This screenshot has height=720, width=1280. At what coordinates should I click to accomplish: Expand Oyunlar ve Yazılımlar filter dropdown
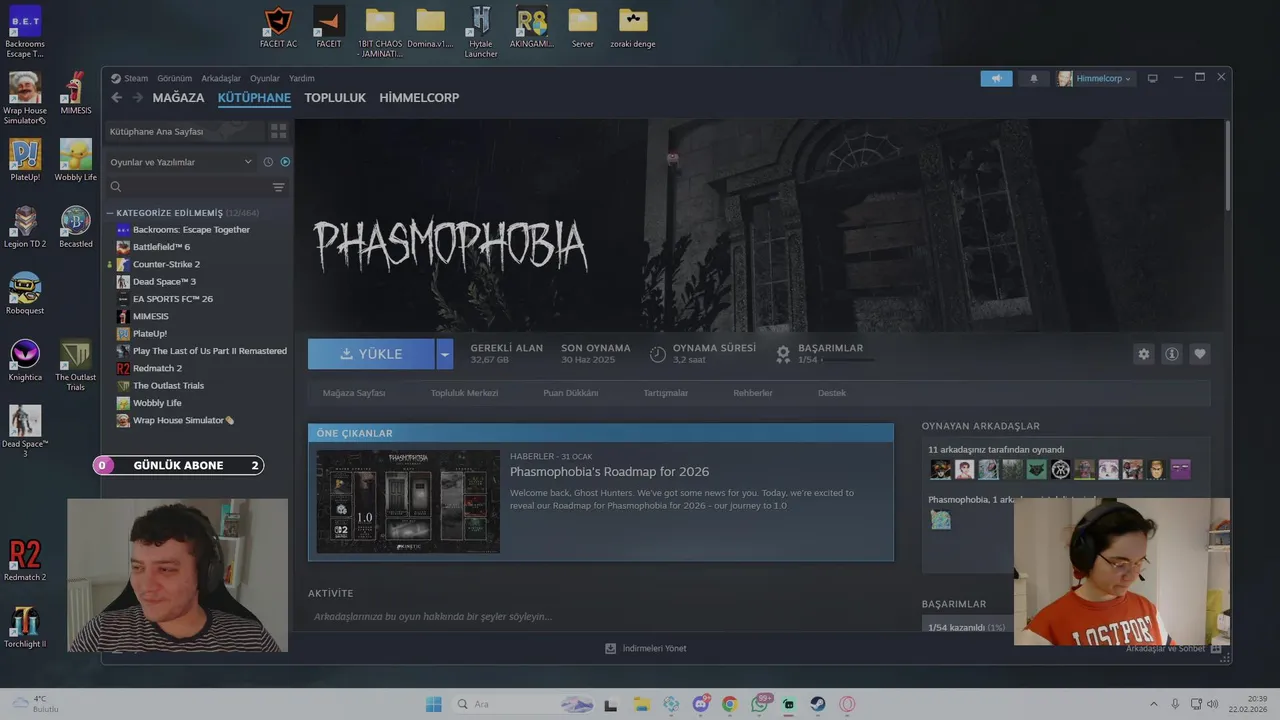pos(180,162)
